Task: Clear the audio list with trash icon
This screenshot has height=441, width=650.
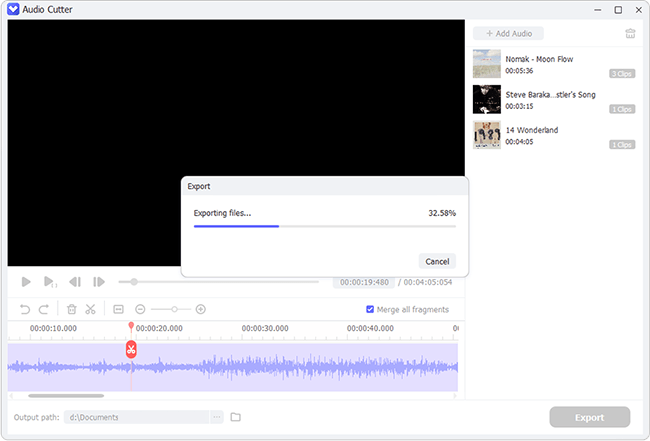Action: [x=630, y=34]
